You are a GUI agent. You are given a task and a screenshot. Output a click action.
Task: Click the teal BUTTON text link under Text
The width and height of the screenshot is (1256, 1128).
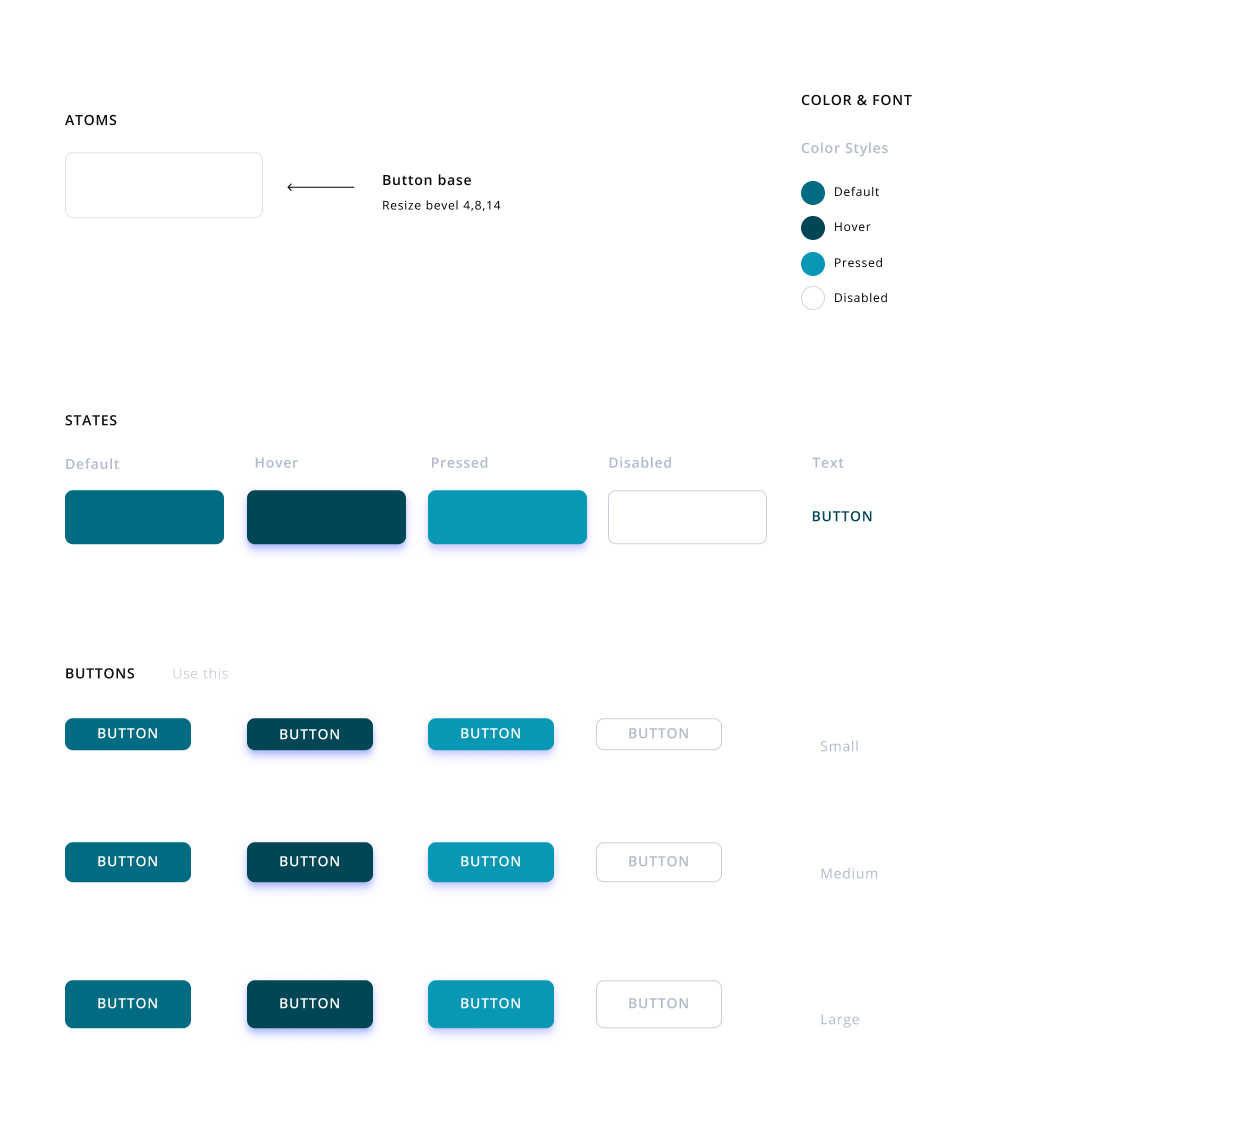pos(842,516)
